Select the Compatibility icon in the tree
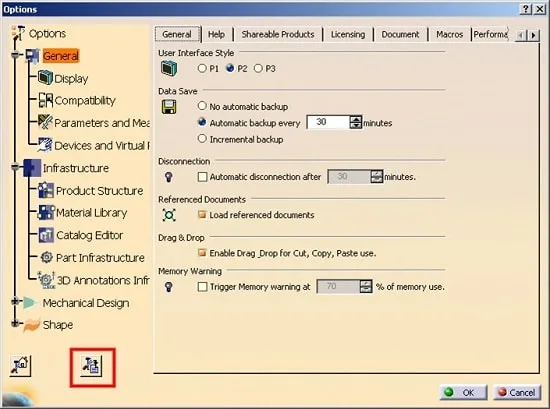This screenshot has height=409, width=550. [x=46, y=100]
